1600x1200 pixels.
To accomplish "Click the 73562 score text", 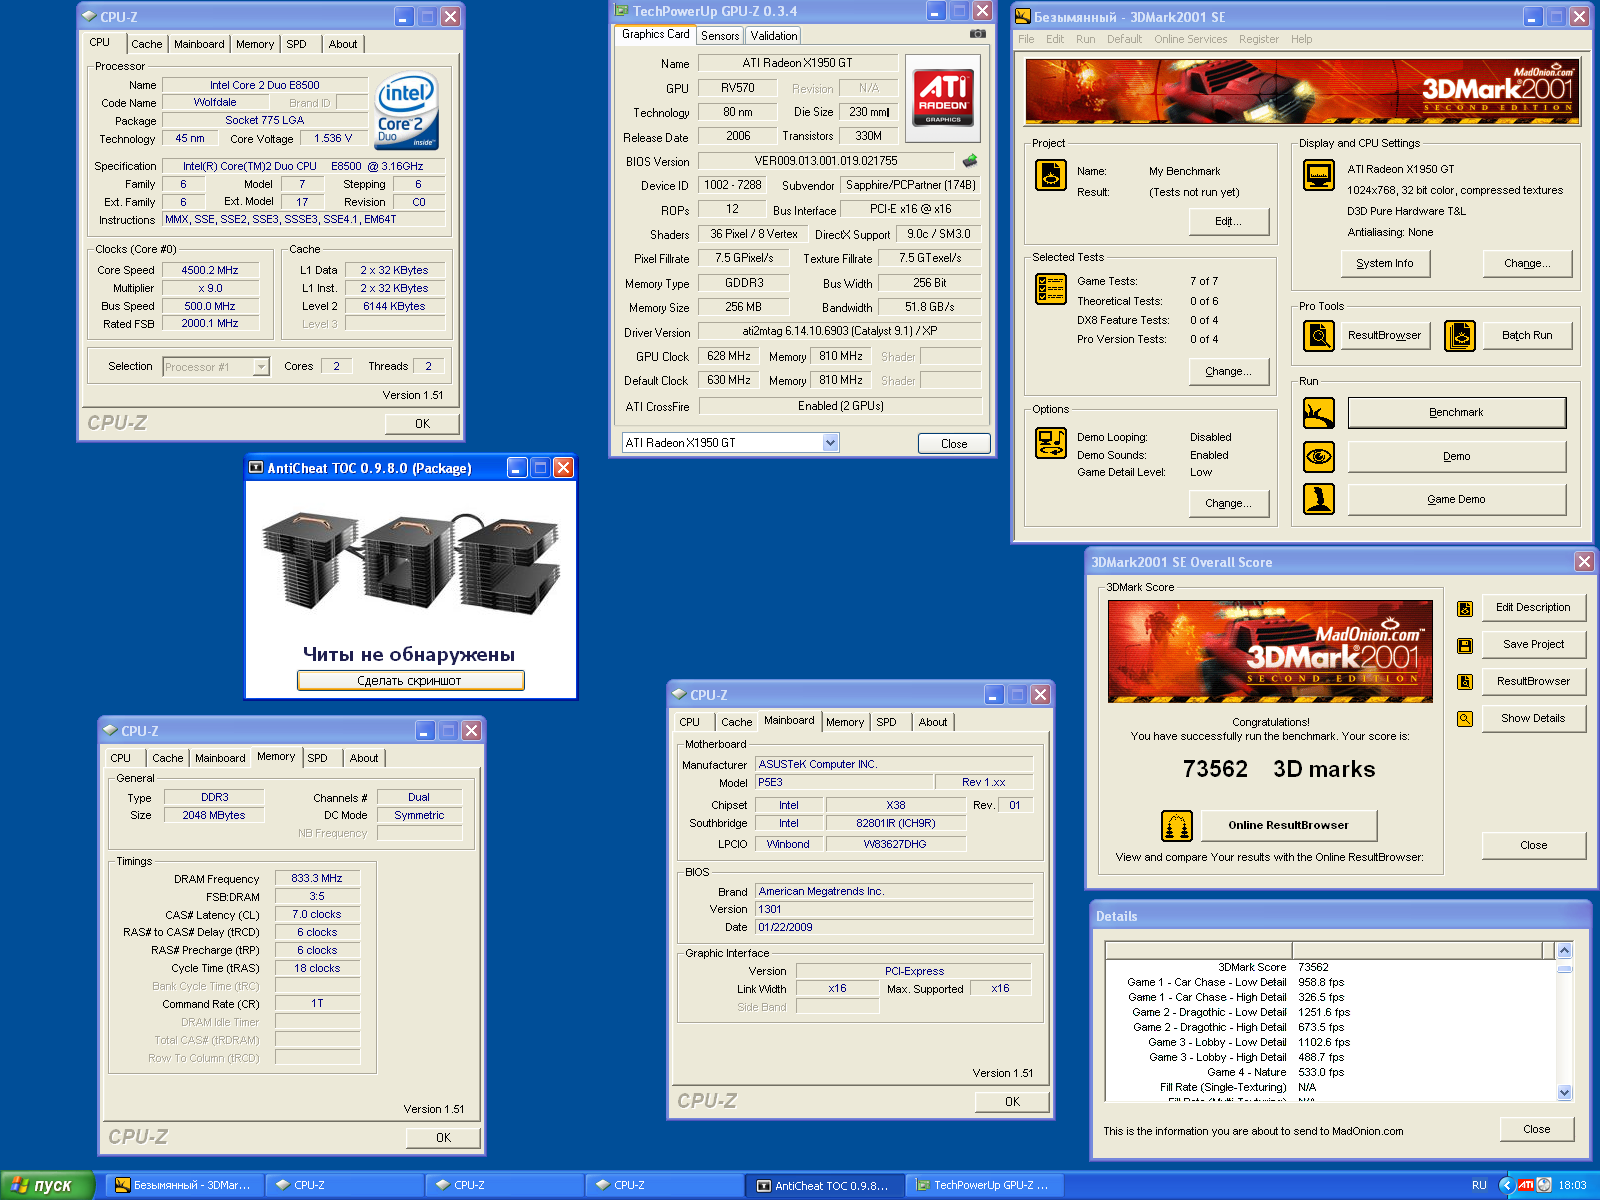I will (x=1215, y=769).
